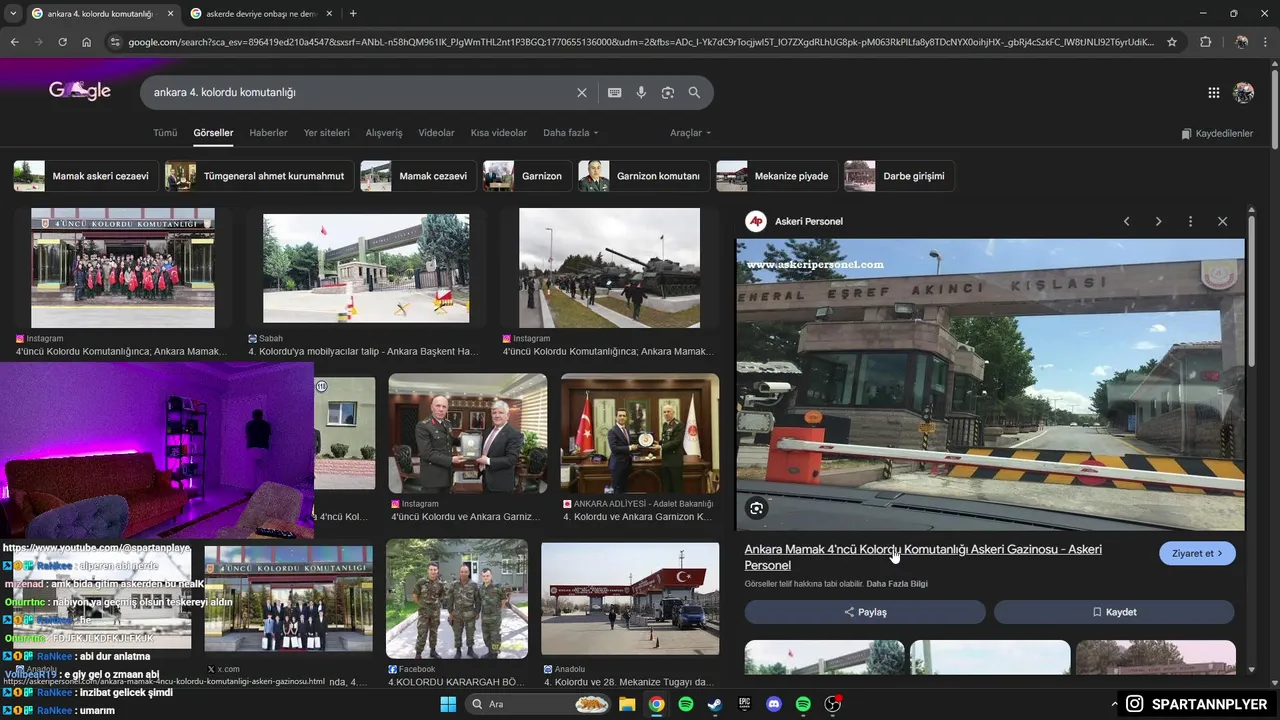Open the Daha Fazla Bilgi copyright link
The image size is (1280, 720).
click(x=897, y=584)
